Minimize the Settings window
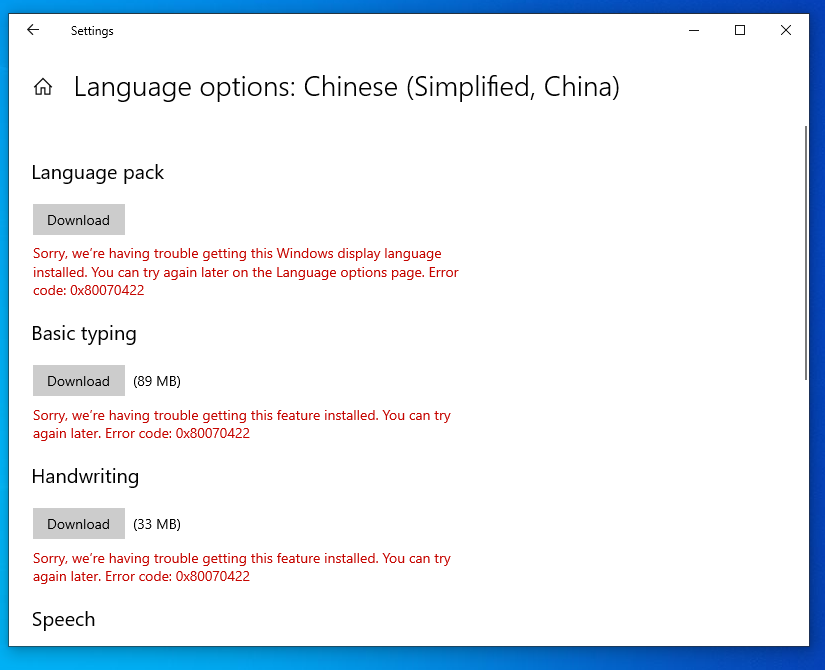 [694, 31]
